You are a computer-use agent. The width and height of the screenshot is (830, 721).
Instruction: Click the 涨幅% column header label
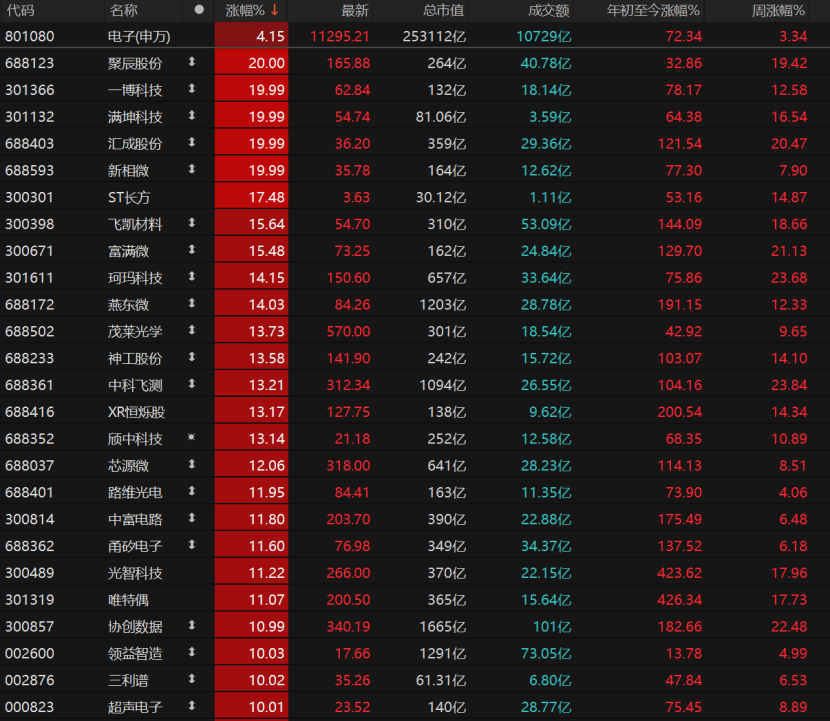245,10
